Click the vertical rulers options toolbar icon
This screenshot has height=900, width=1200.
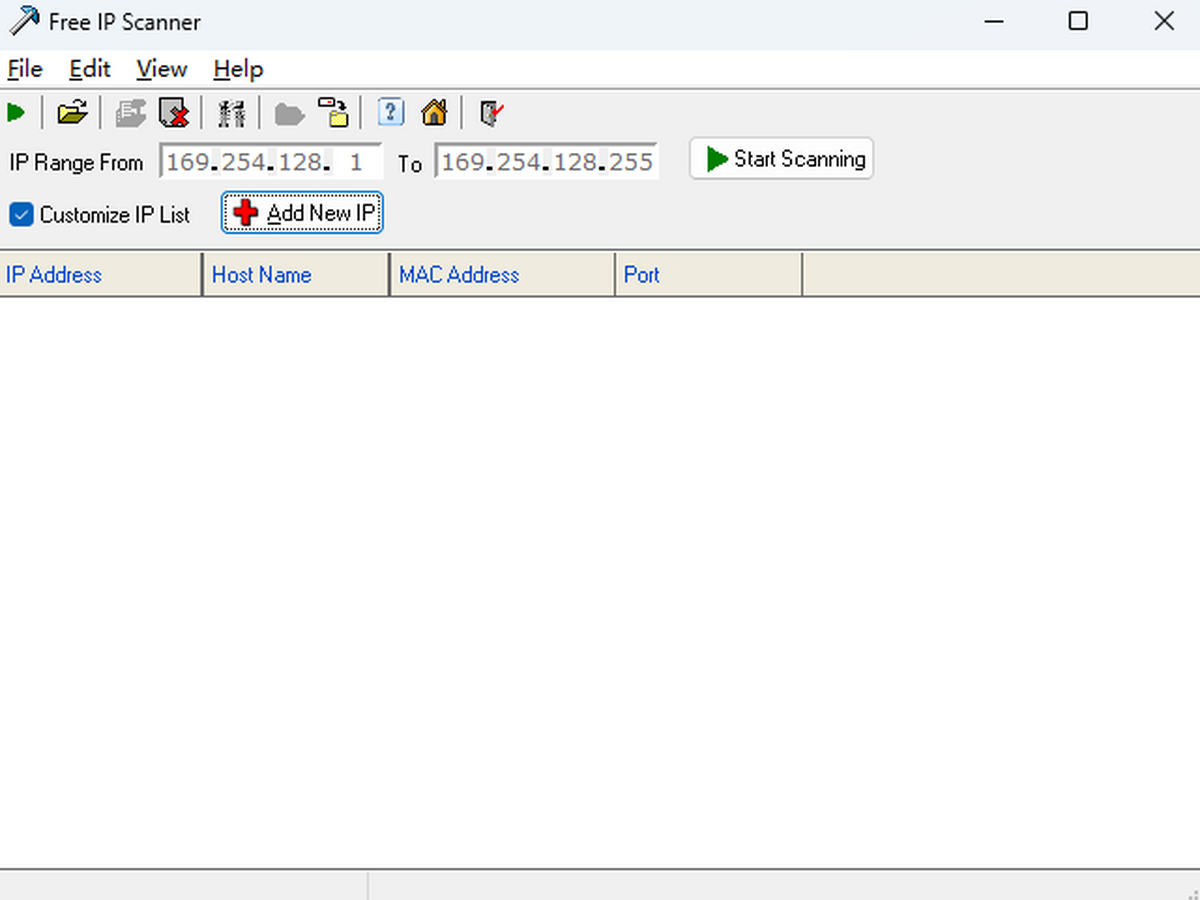coord(232,113)
